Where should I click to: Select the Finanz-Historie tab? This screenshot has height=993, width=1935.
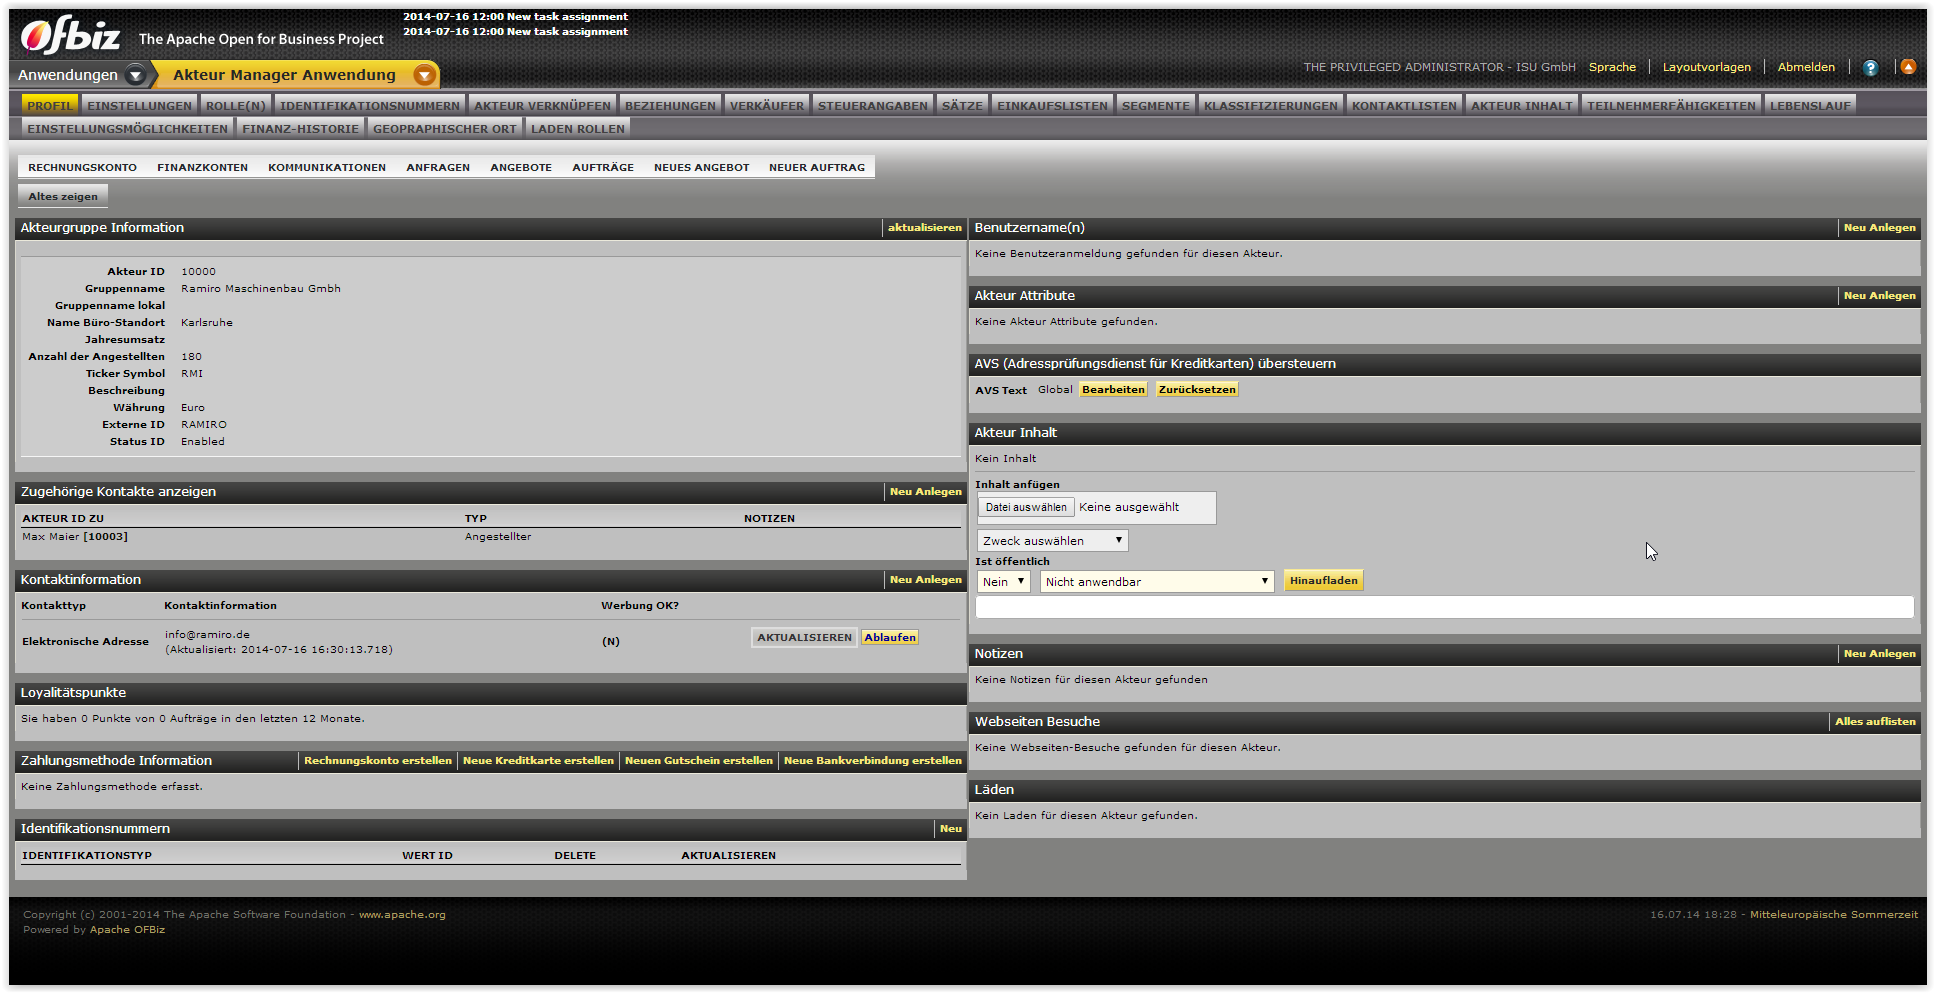[x=300, y=128]
